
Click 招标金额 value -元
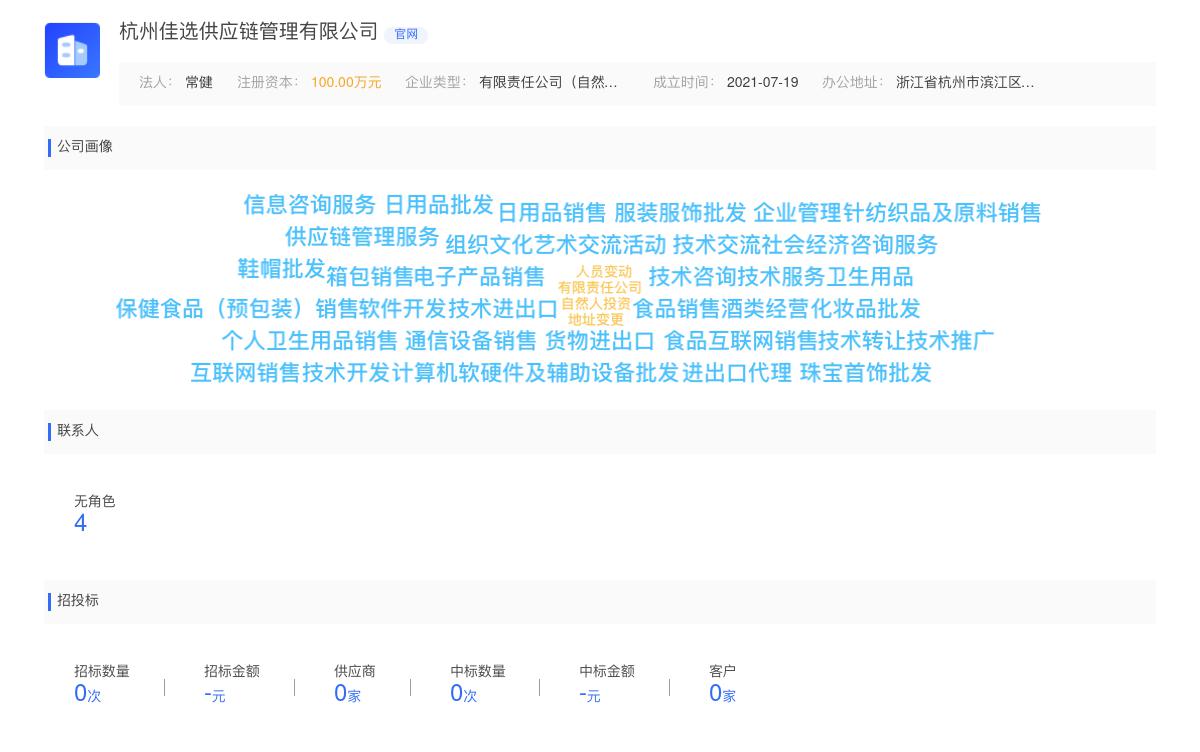(214, 694)
